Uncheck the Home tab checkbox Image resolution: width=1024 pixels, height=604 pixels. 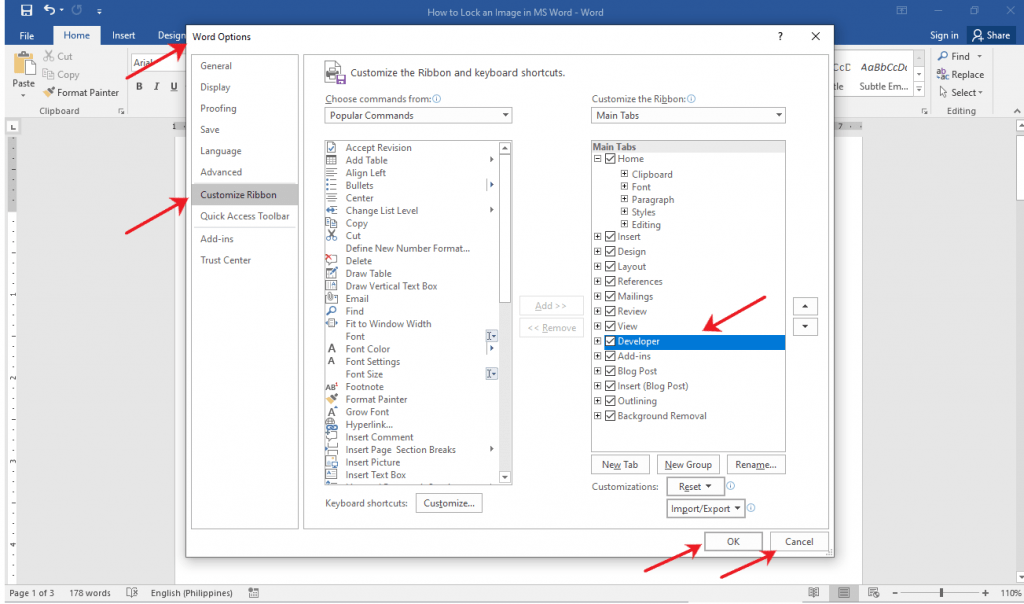[611, 159]
